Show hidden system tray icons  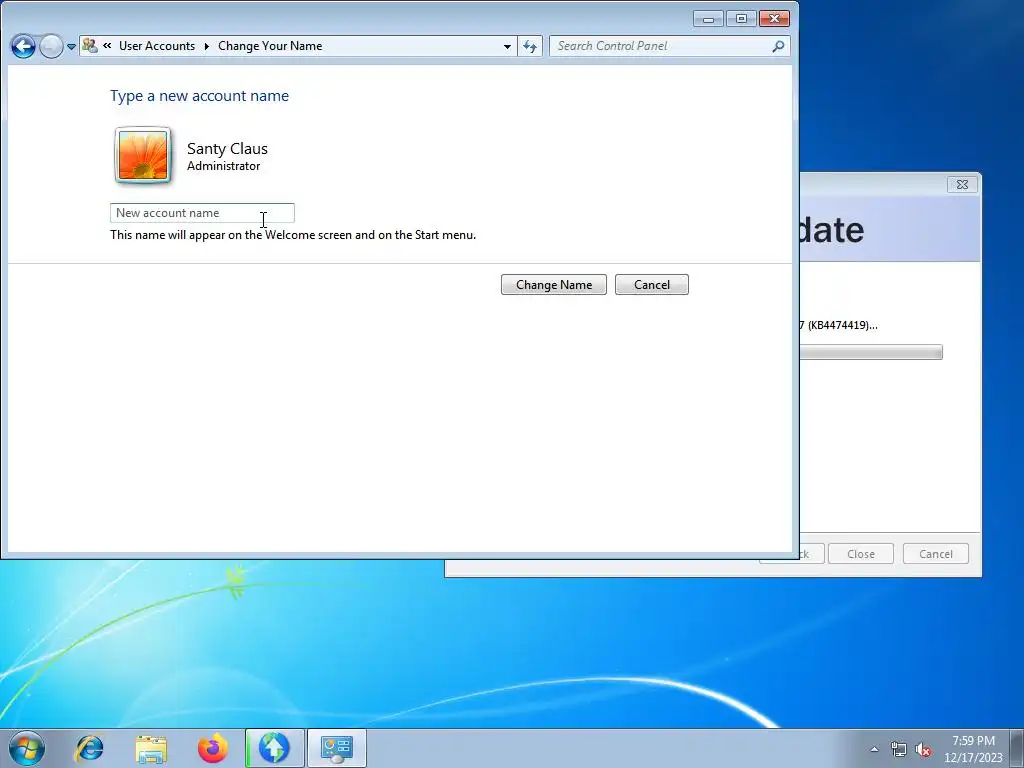pos(874,749)
